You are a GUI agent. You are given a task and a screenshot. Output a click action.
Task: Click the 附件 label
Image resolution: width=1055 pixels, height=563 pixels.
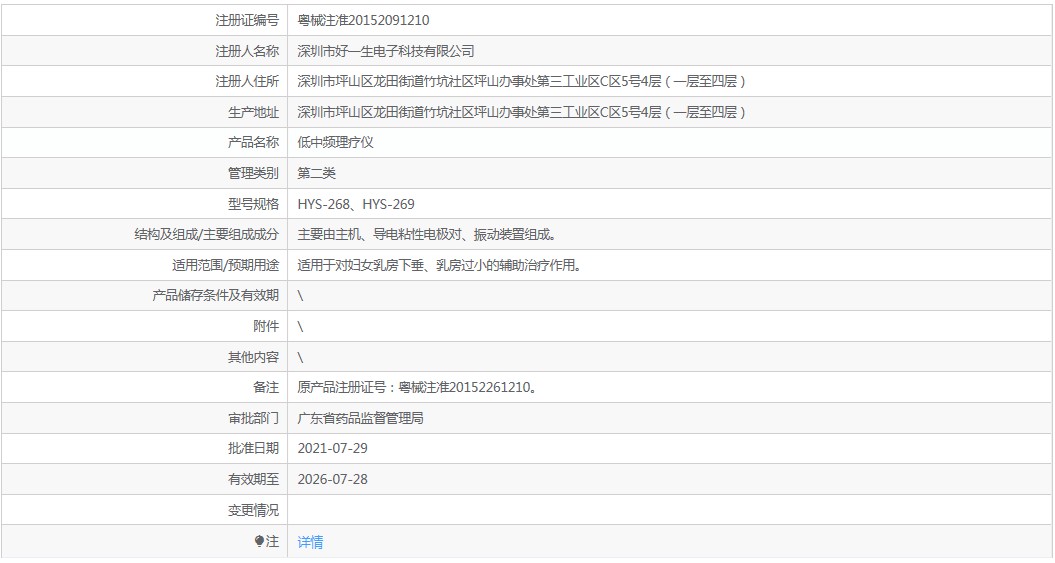266,326
